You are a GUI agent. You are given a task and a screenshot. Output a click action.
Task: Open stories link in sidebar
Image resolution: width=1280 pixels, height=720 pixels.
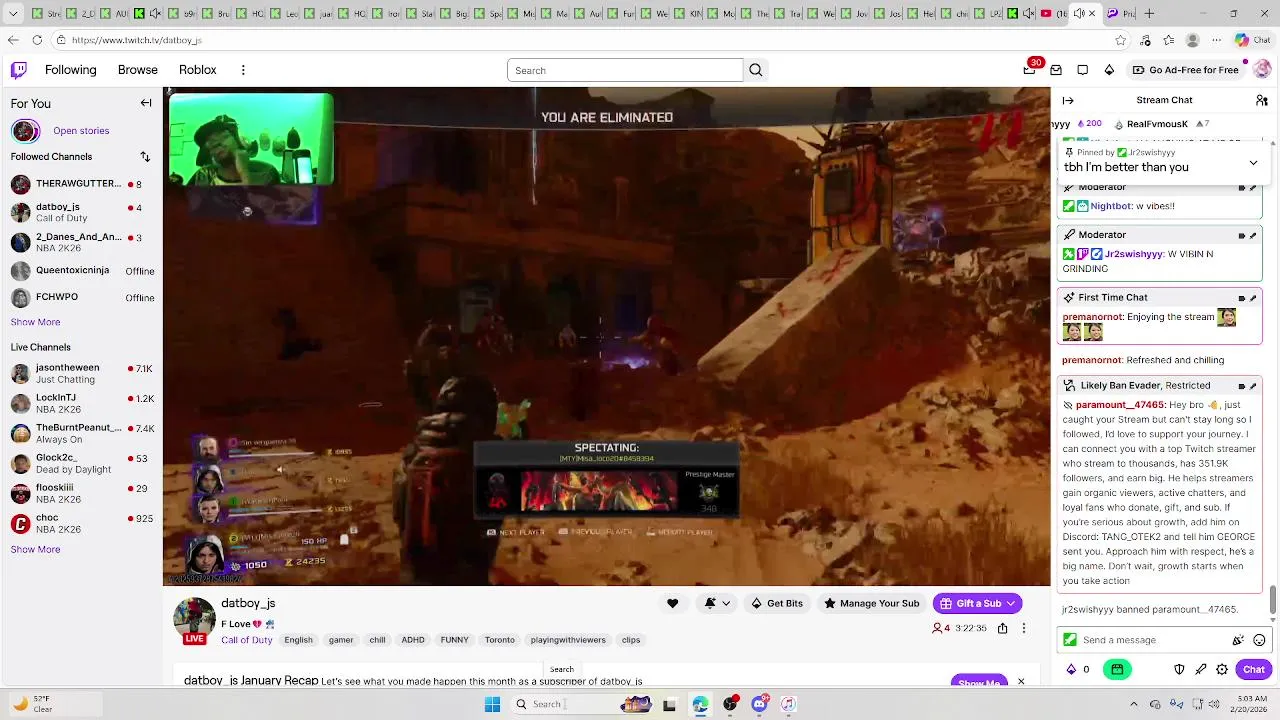[81, 131]
